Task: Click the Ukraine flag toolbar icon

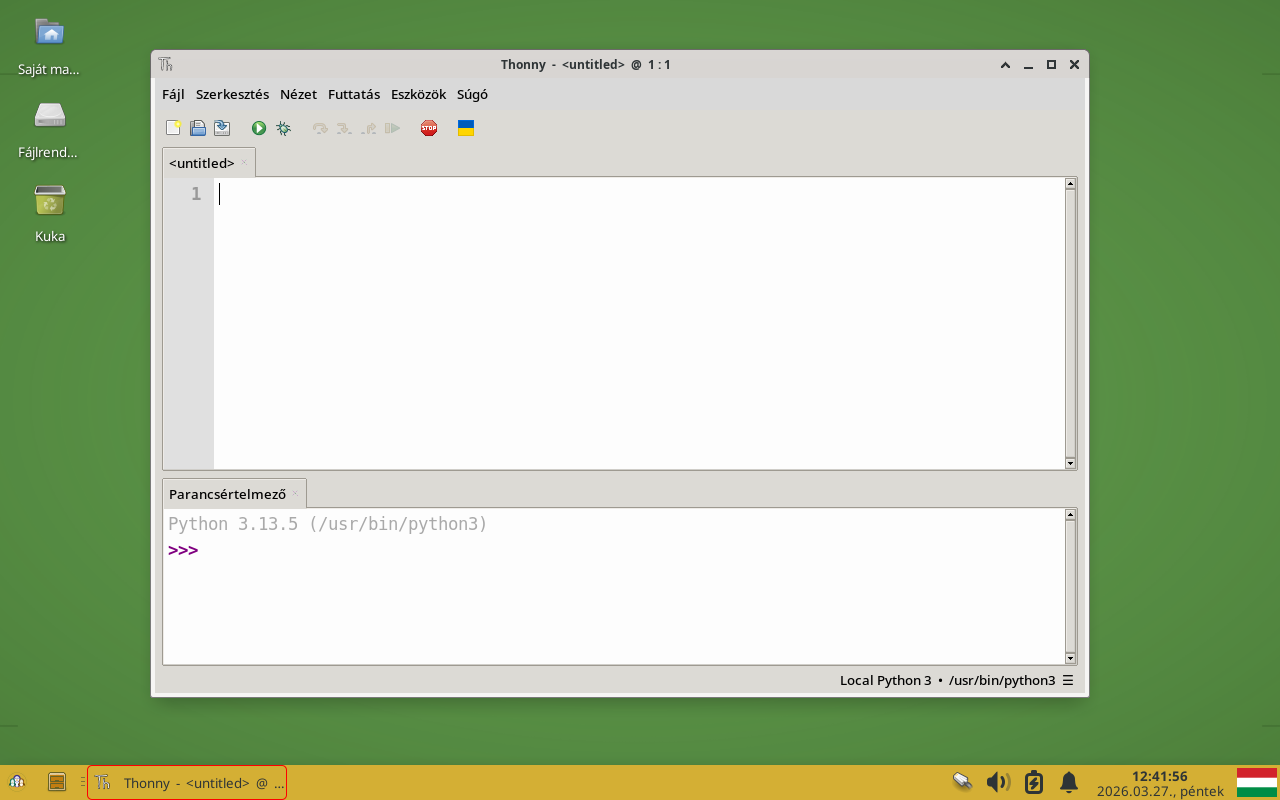Action: [x=466, y=128]
